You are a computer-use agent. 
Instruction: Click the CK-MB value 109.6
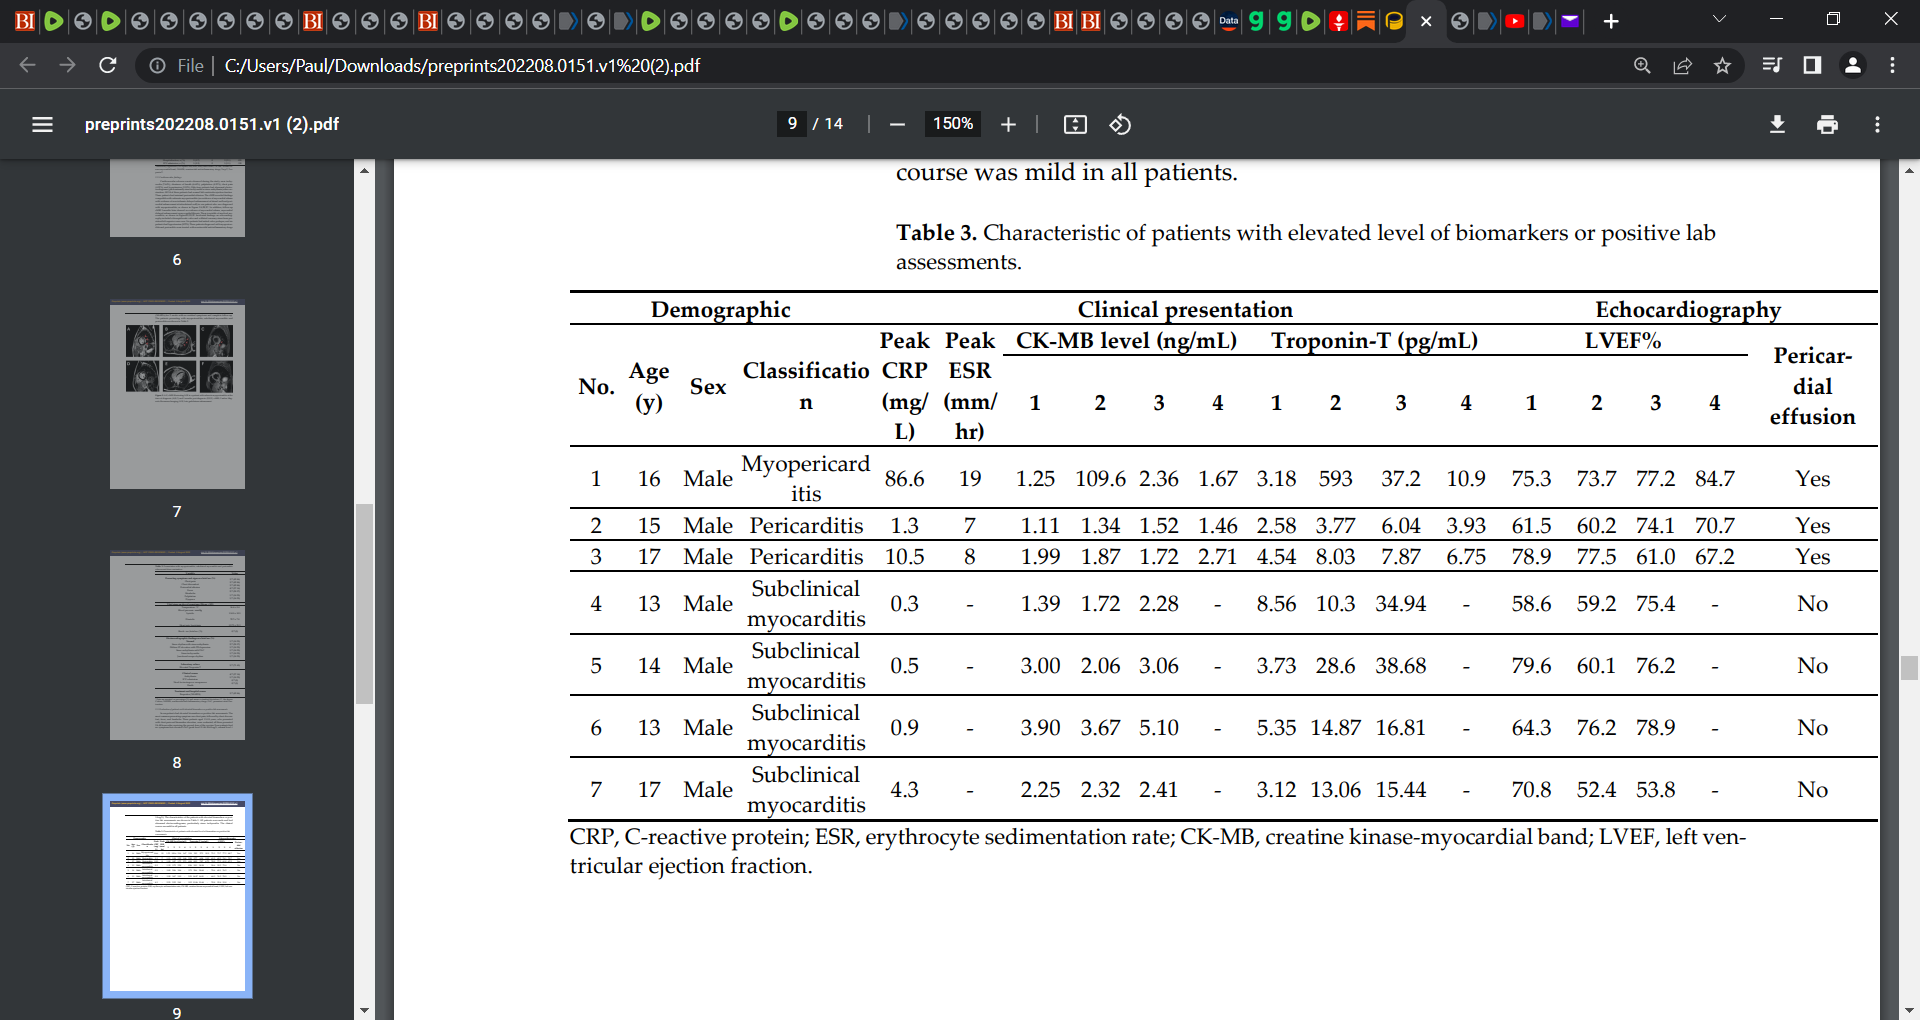[x=1100, y=478]
